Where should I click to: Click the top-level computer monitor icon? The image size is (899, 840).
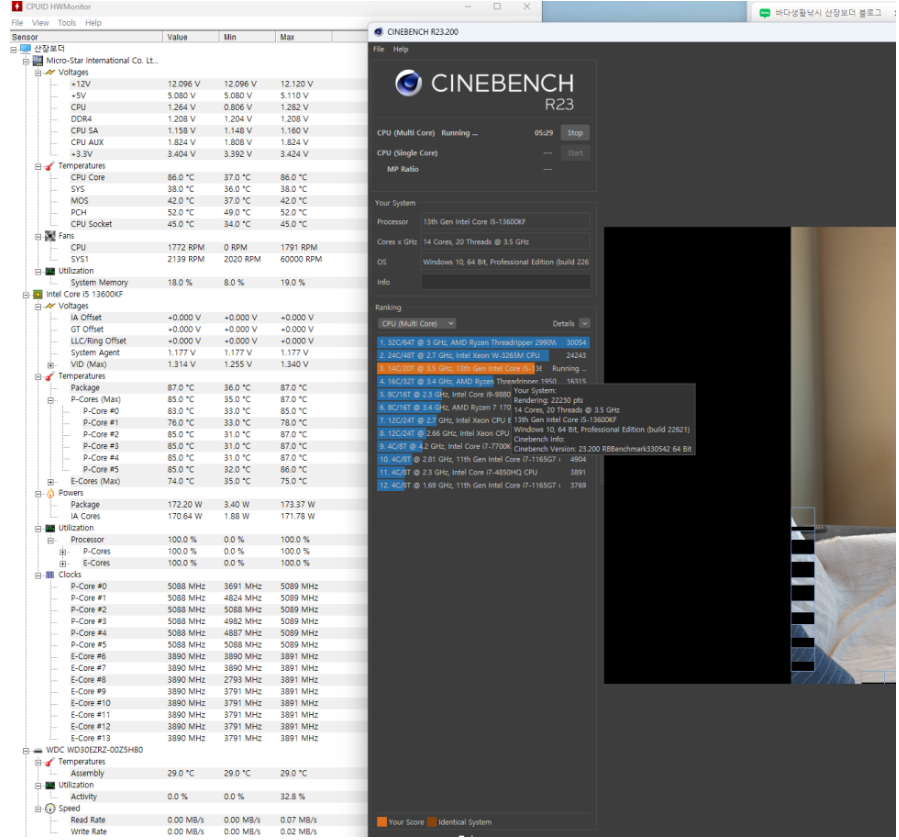coord(25,49)
